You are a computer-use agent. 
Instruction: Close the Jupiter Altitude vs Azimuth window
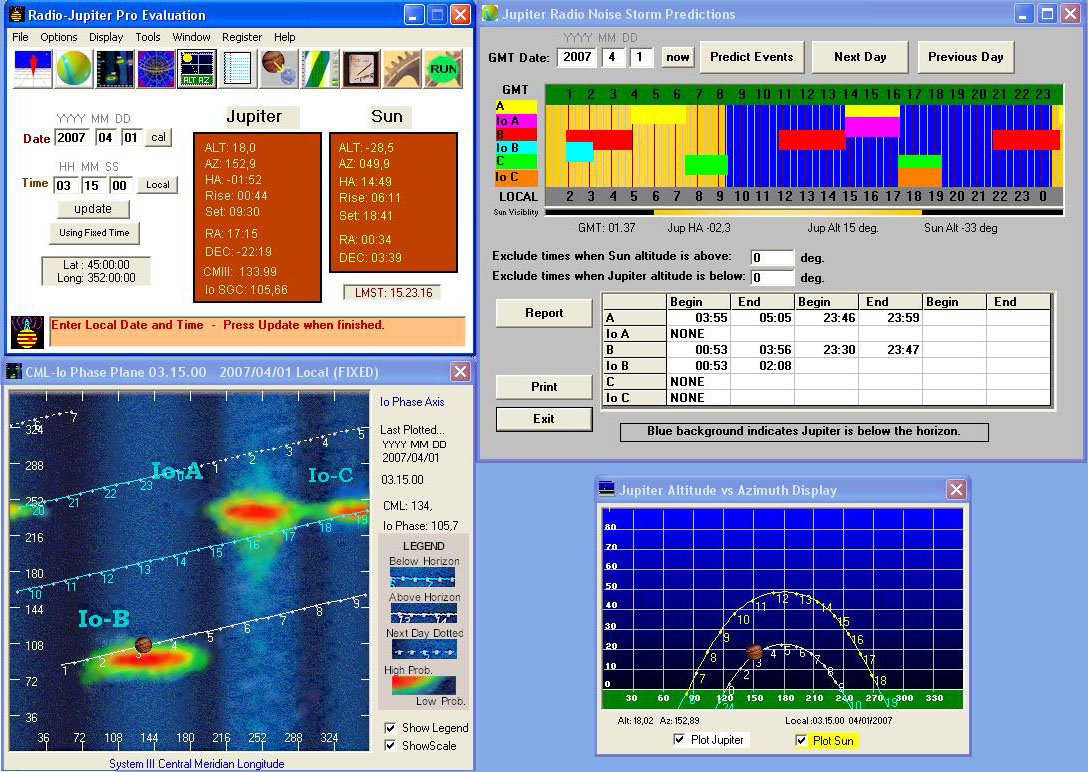(x=956, y=490)
